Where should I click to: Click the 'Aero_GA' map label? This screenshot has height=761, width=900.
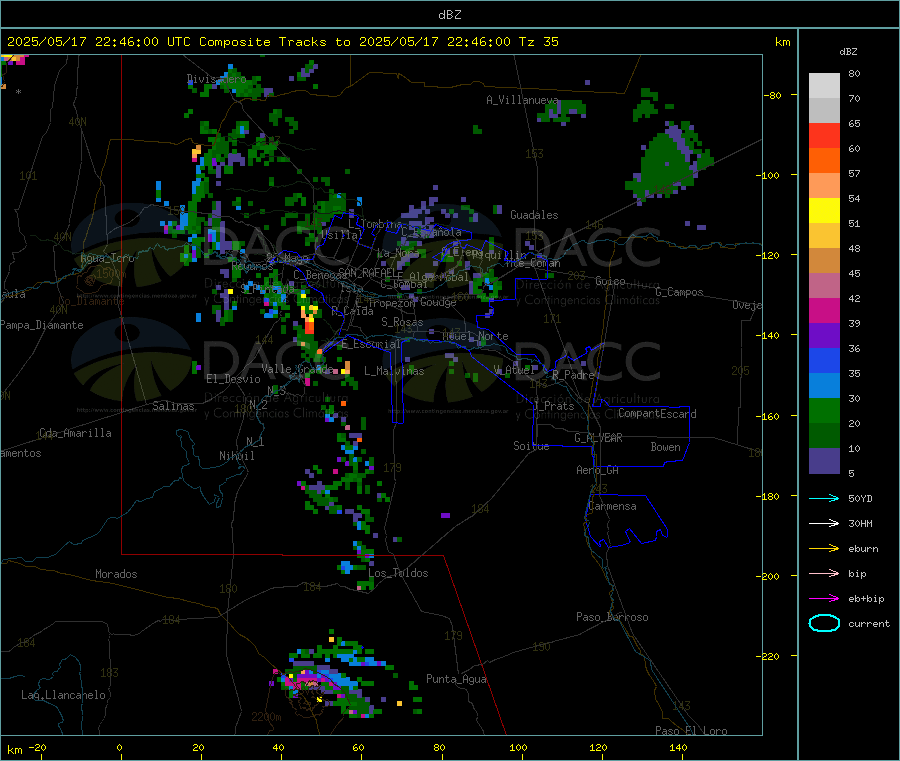click(597, 471)
